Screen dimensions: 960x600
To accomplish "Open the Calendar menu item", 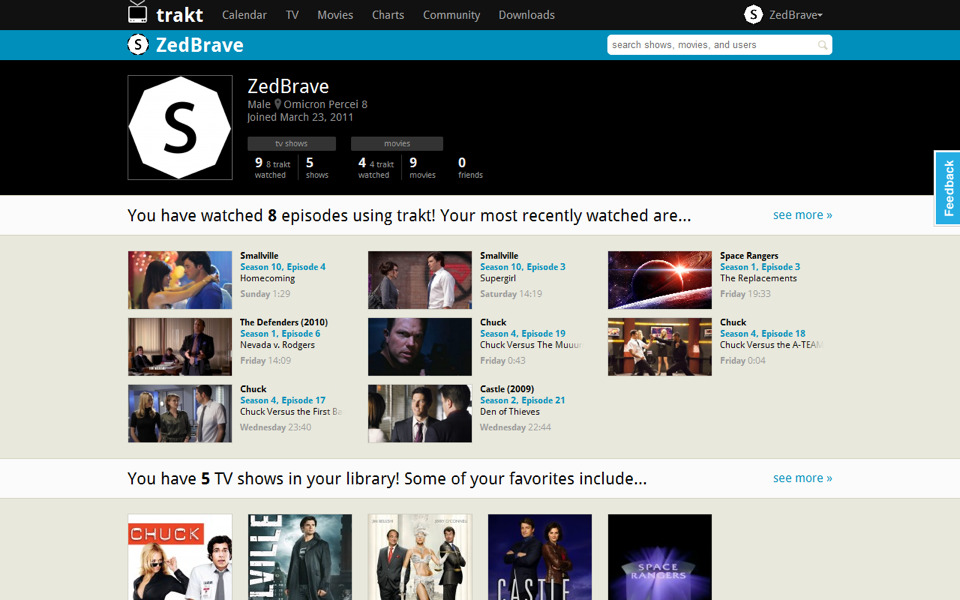I will click(x=244, y=15).
